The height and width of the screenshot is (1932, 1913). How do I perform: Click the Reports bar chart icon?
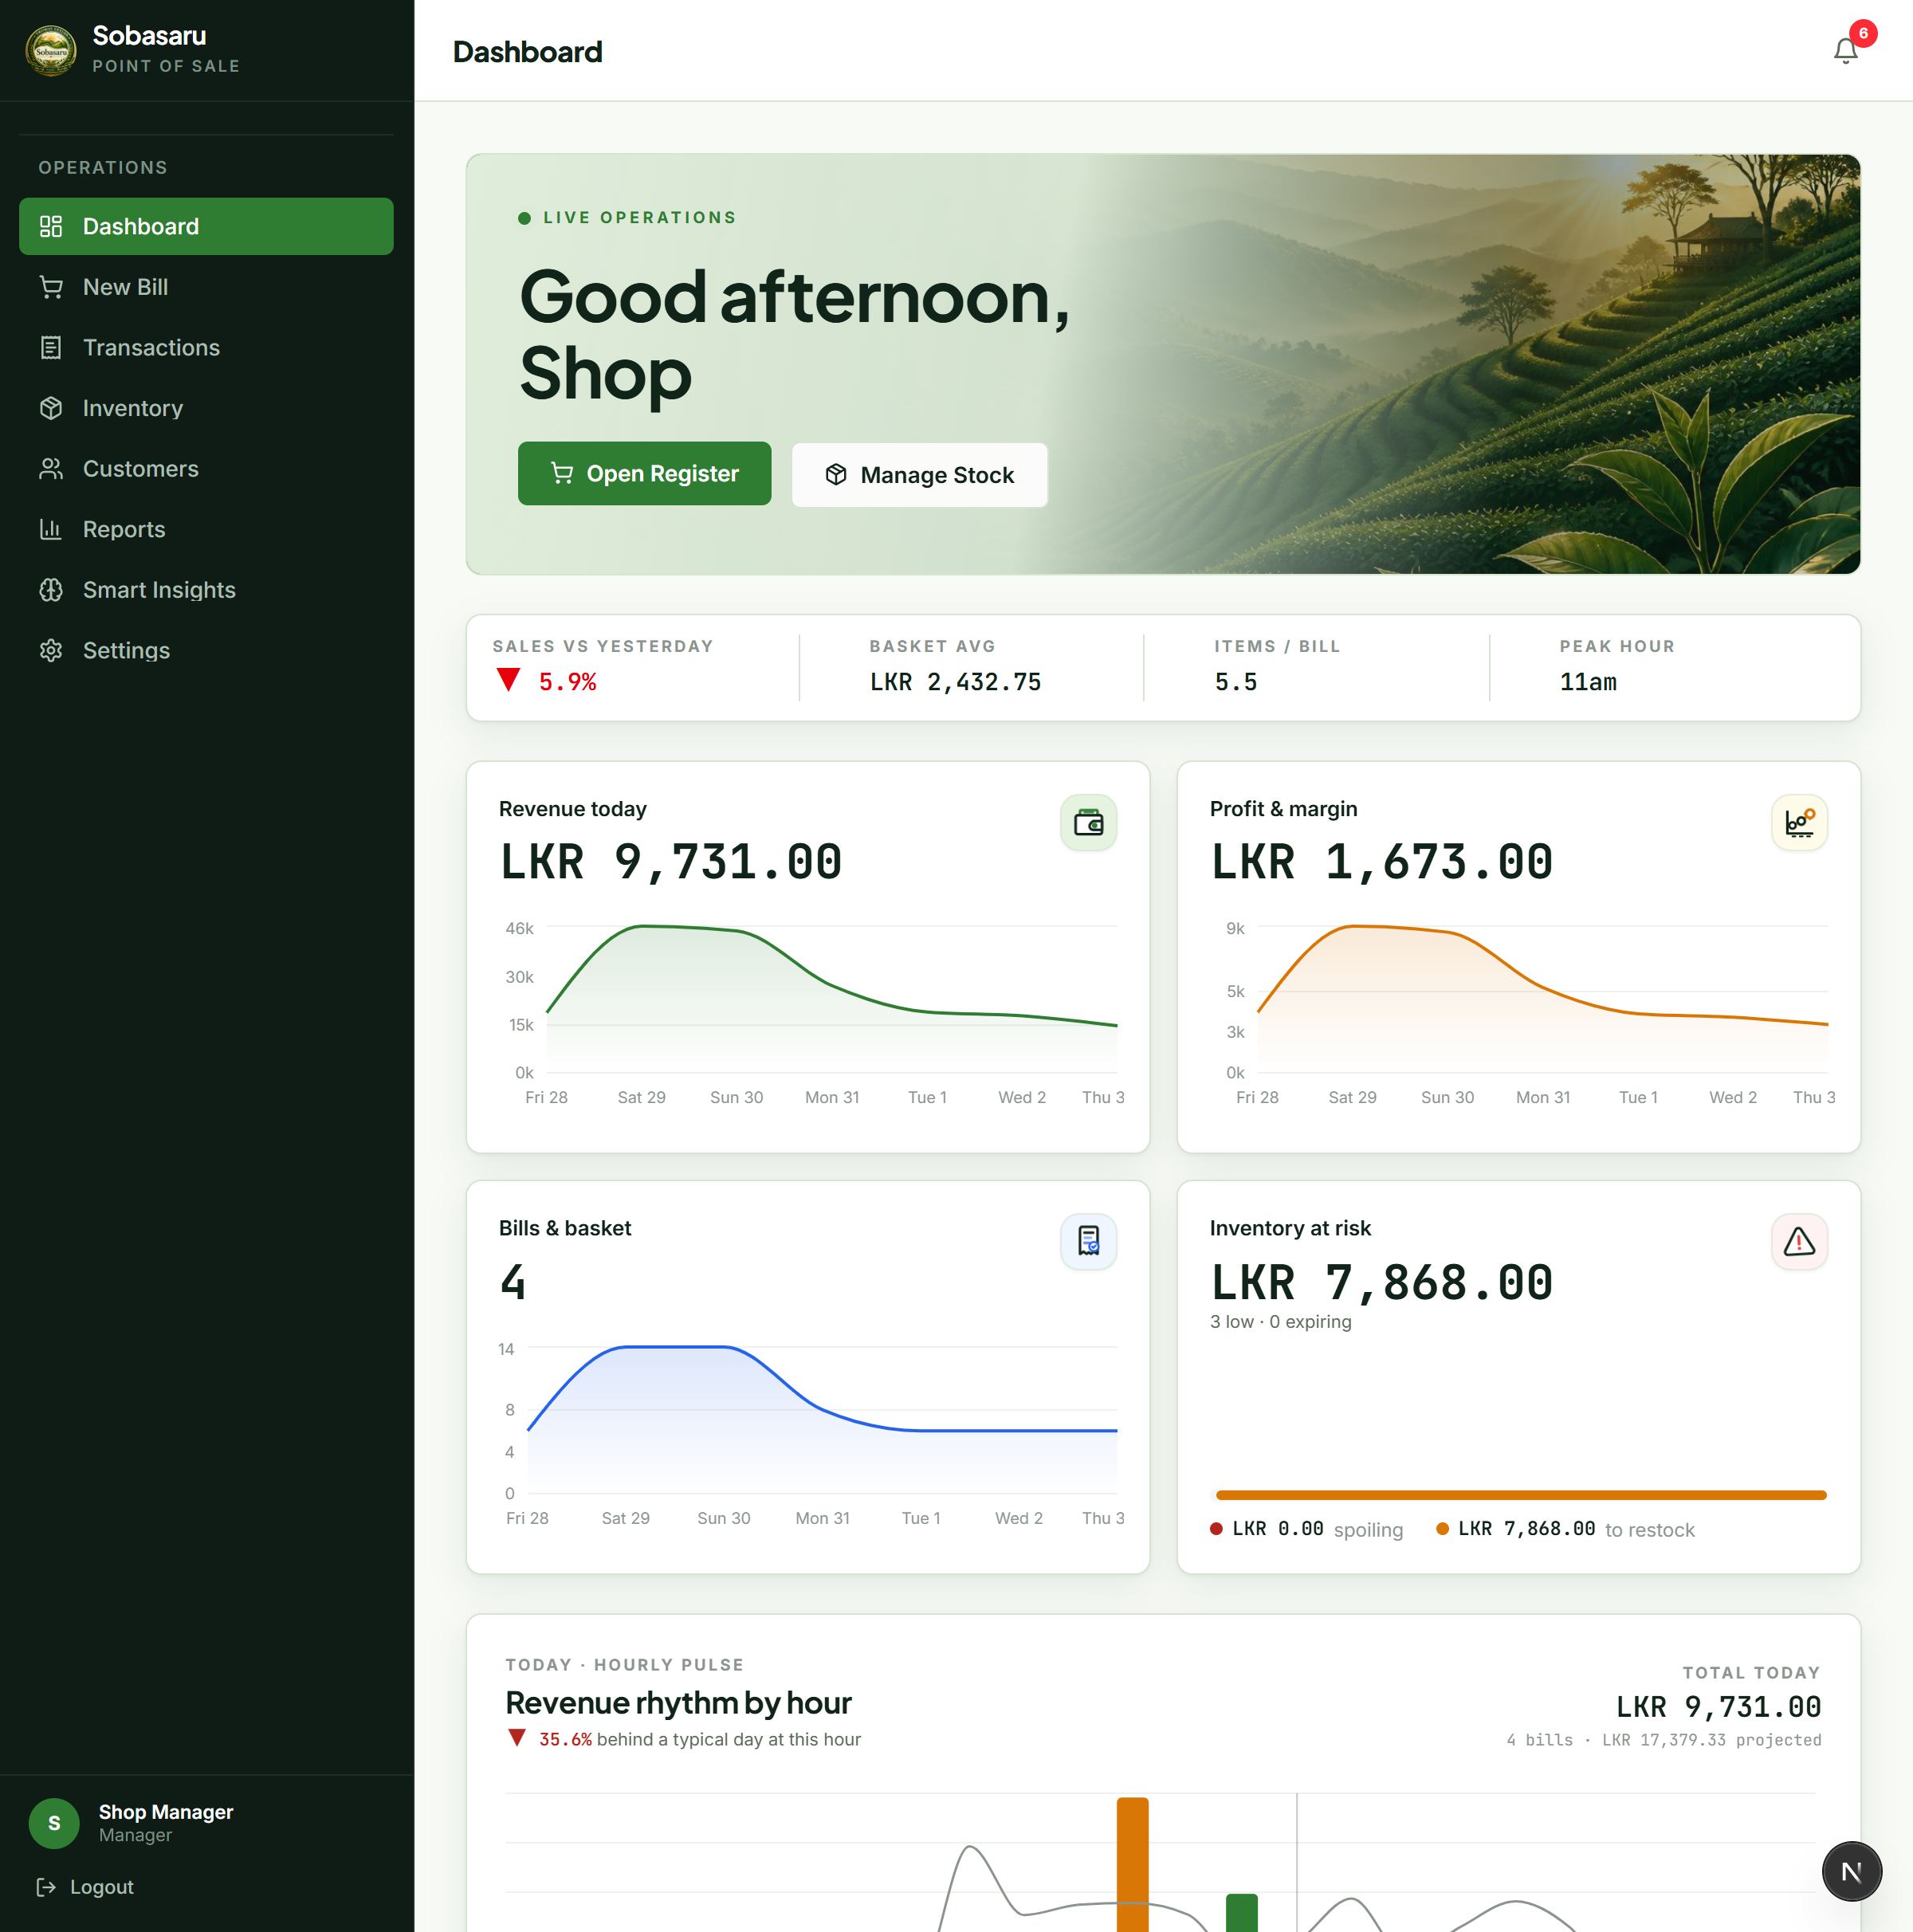pyautogui.click(x=51, y=529)
